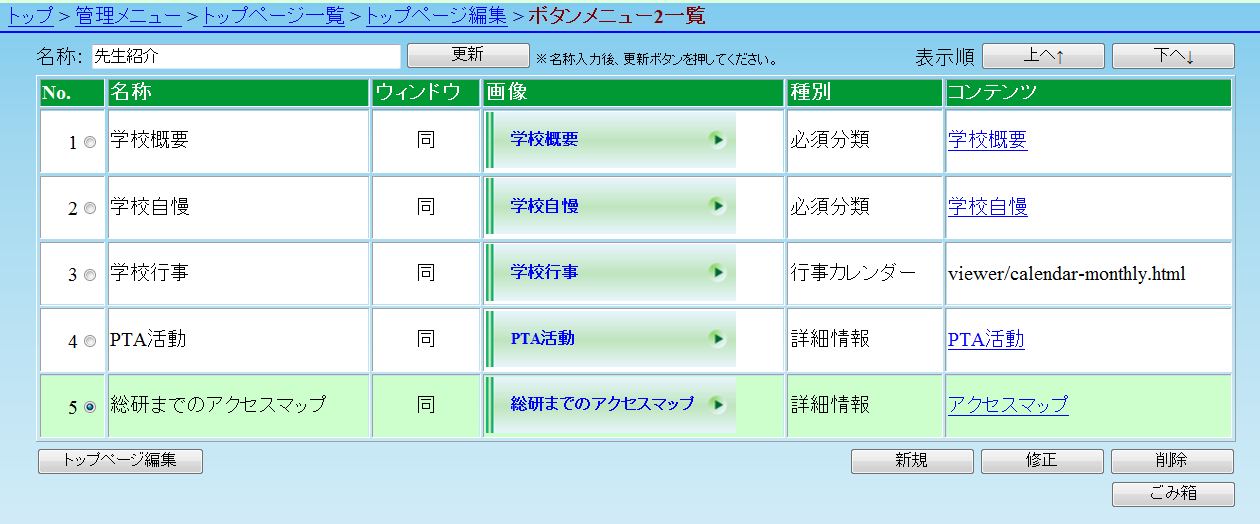The width and height of the screenshot is (1260, 524).
Task: Click the 新規 button
Action: (x=912, y=461)
